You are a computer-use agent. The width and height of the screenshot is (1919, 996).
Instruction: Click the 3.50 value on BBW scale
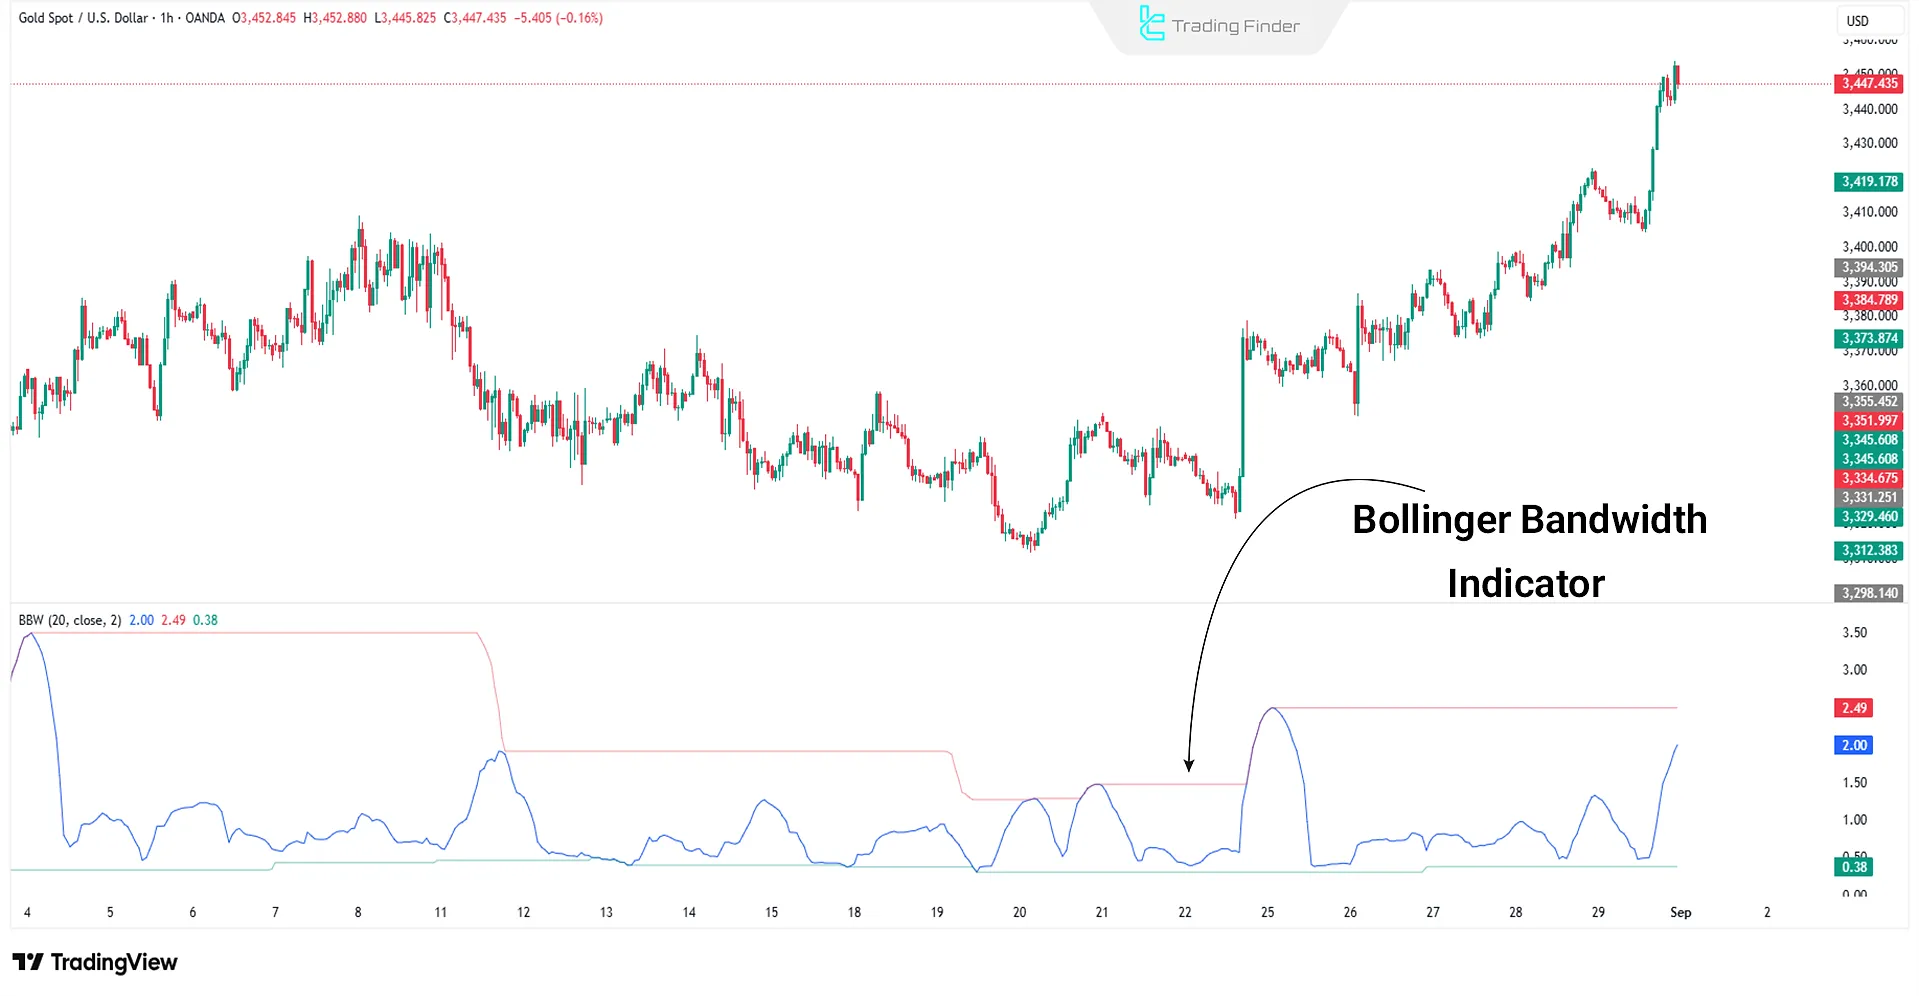coord(1854,633)
